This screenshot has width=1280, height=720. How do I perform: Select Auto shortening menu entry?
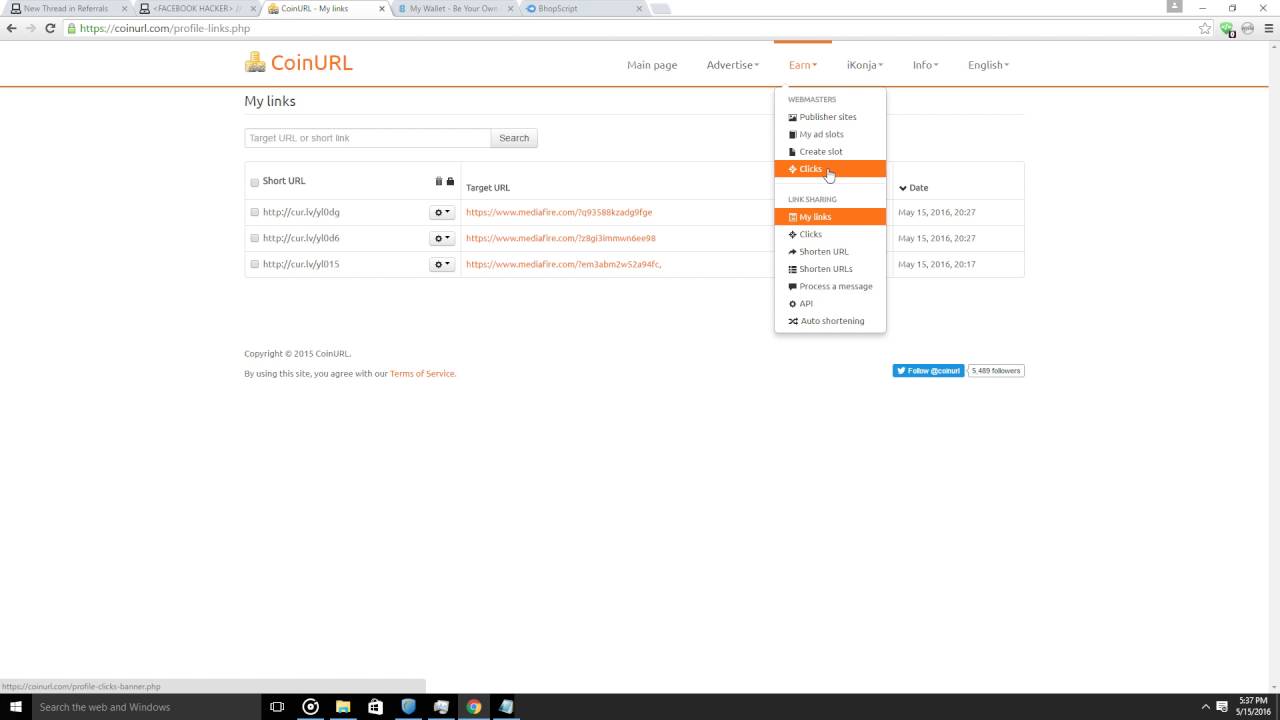pos(830,321)
